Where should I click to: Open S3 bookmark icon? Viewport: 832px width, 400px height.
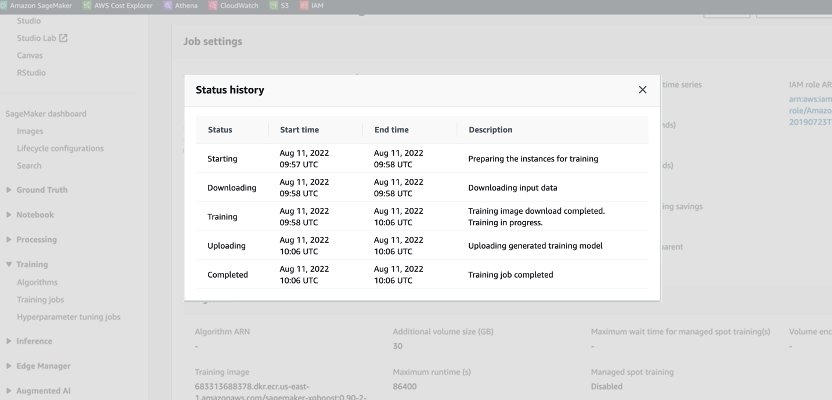tap(273, 5)
